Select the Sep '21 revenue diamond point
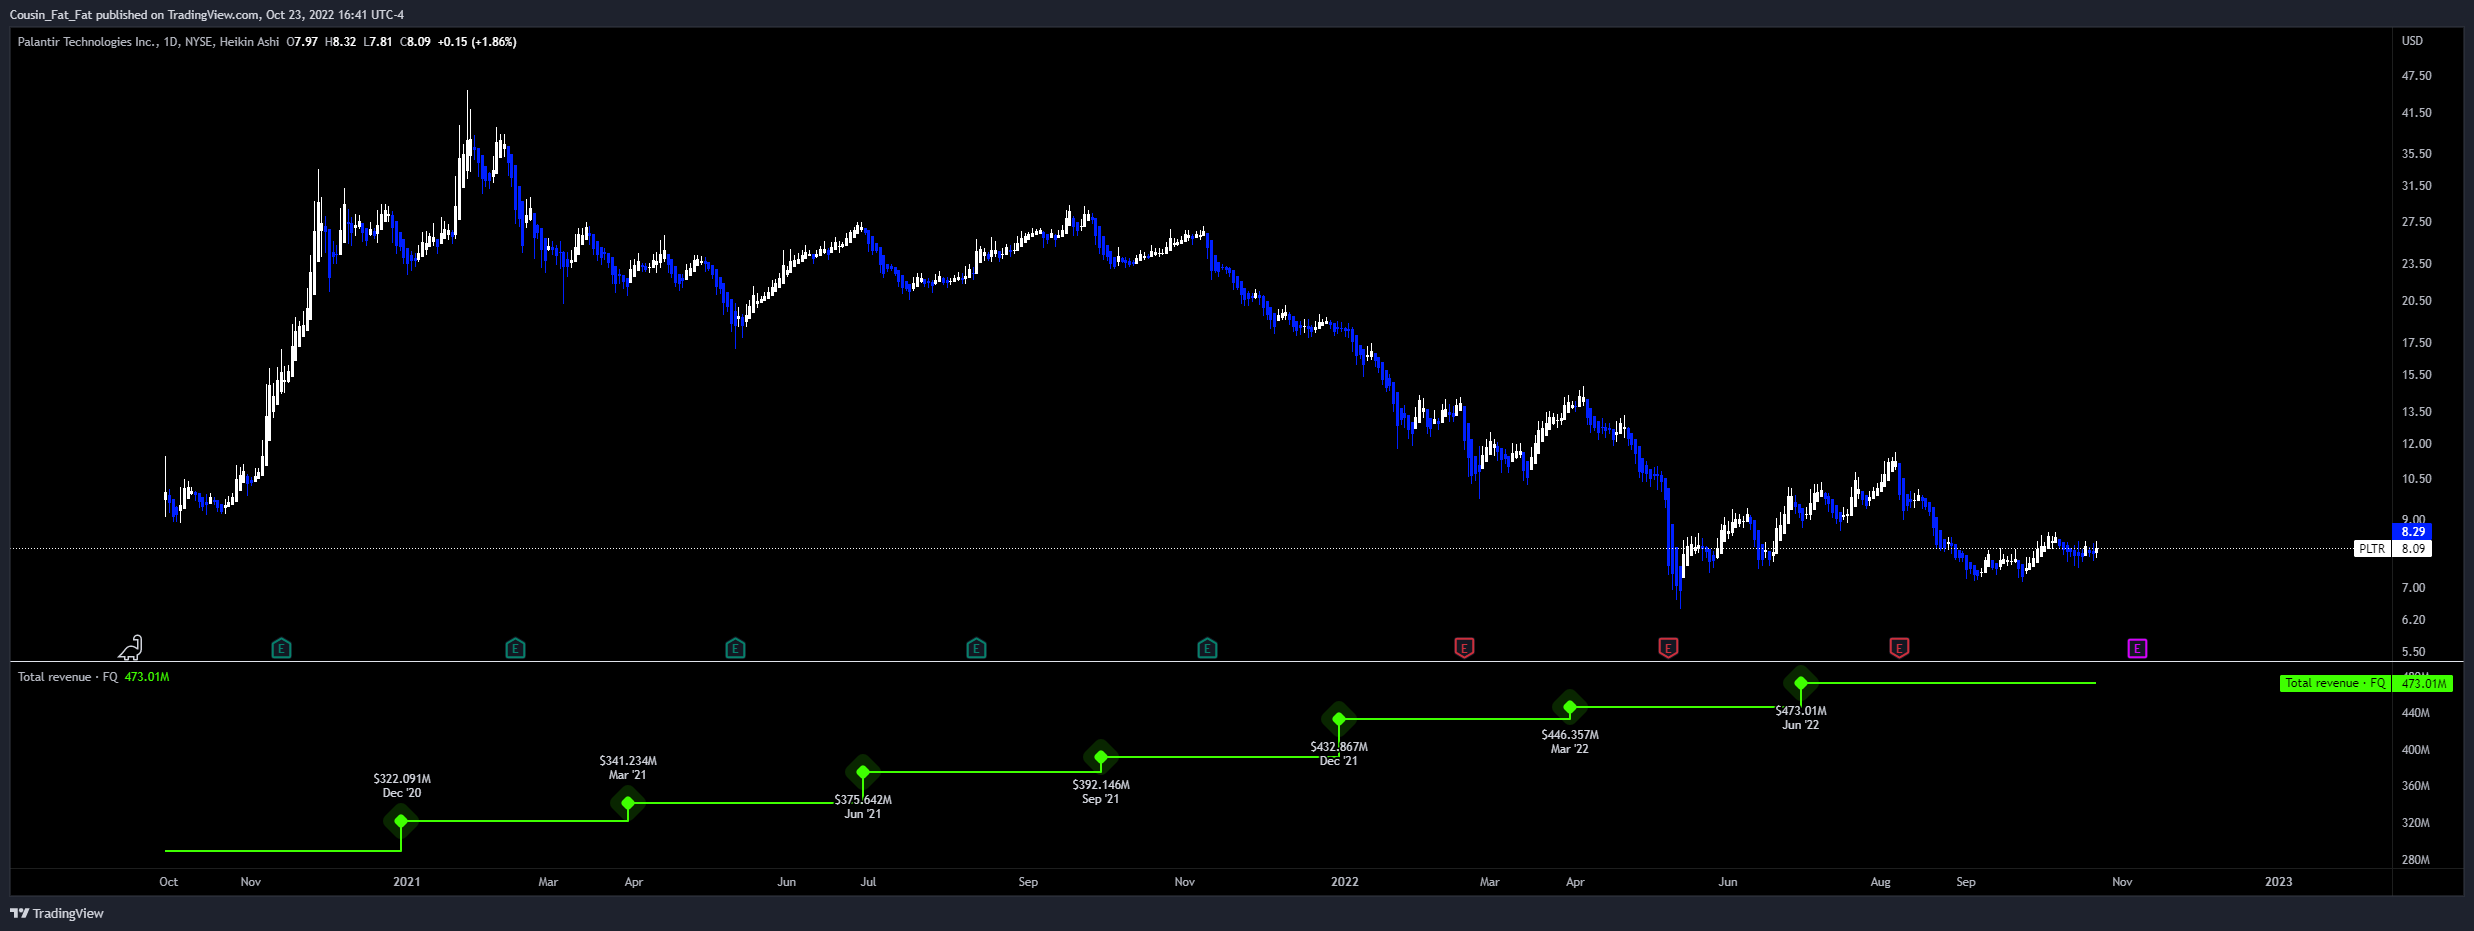2474x931 pixels. [1101, 757]
